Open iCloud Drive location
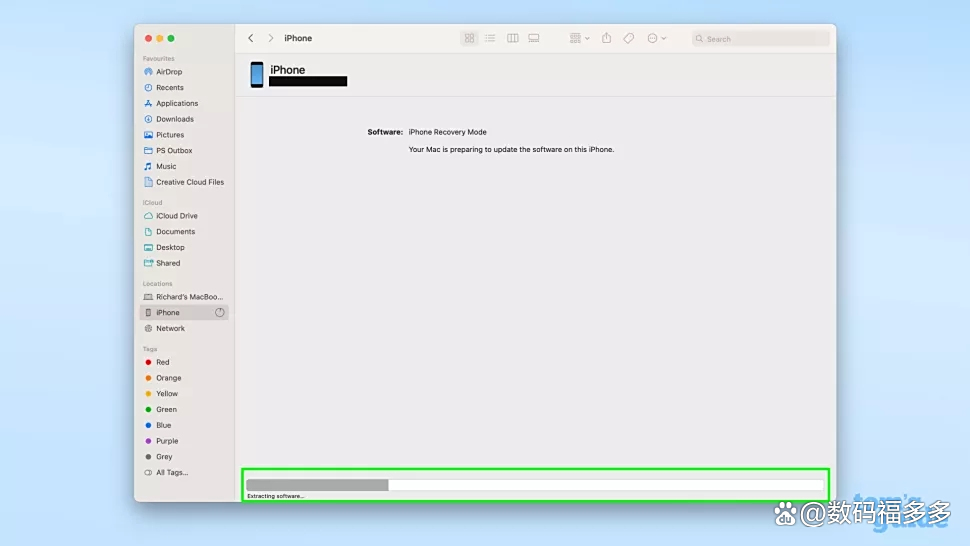This screenshot has height=546, width=970. point(176,216)
